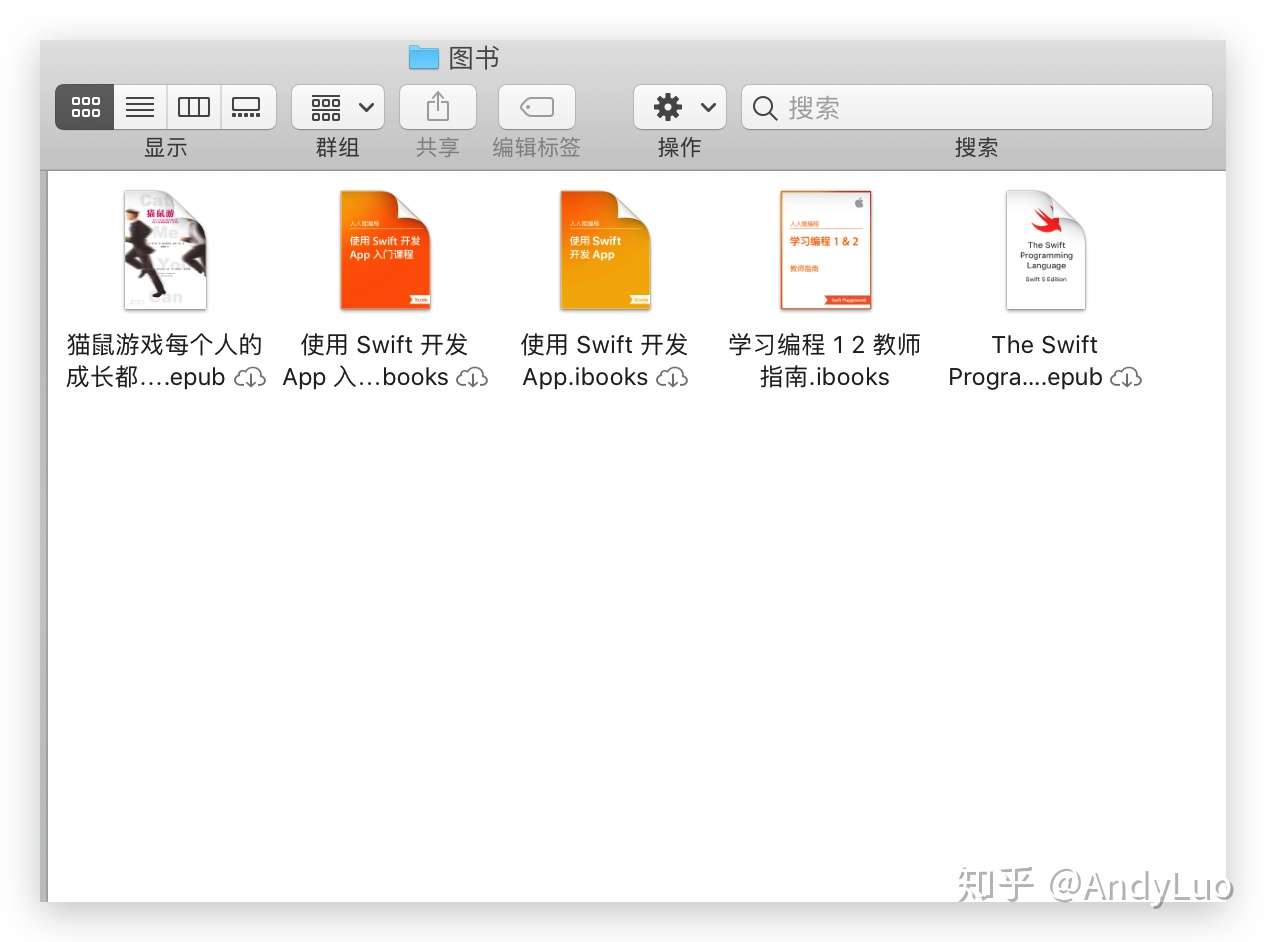The image size is (1266, 942).
Task: Open the group-by dropdown
Action: (338, 107)
